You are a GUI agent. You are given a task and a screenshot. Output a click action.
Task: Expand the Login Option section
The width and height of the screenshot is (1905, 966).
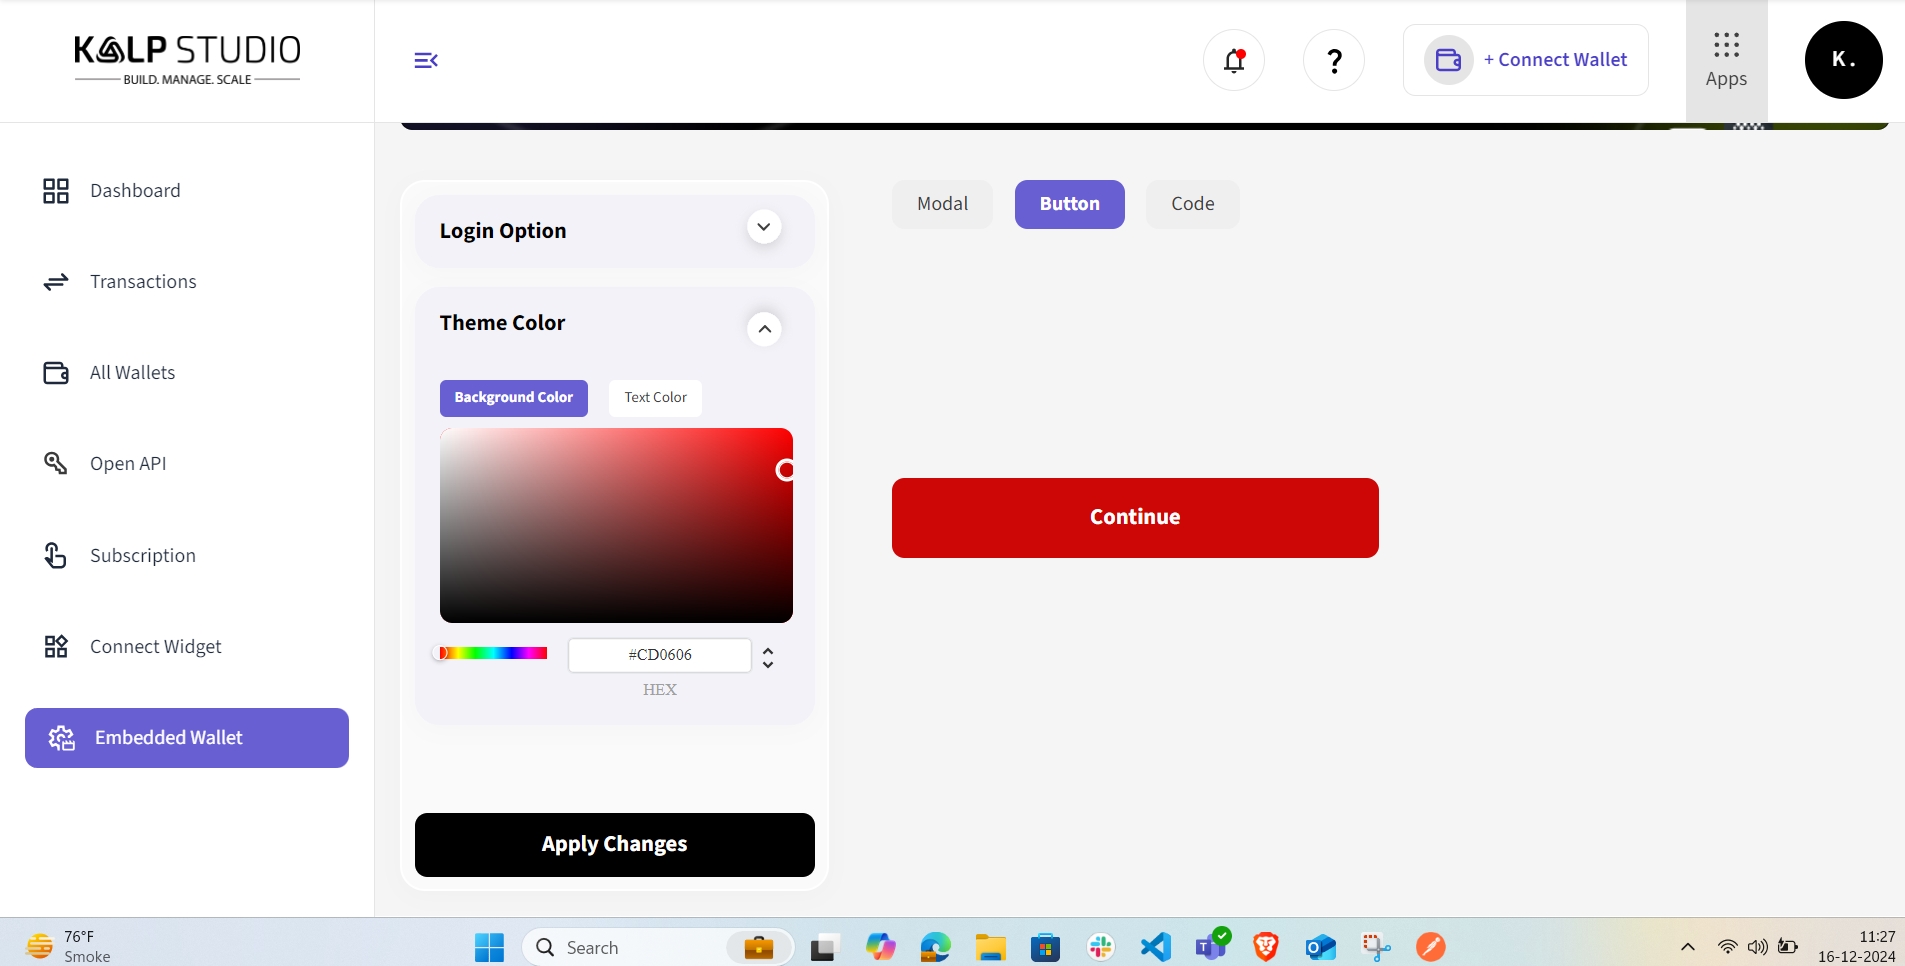(764, 228)
